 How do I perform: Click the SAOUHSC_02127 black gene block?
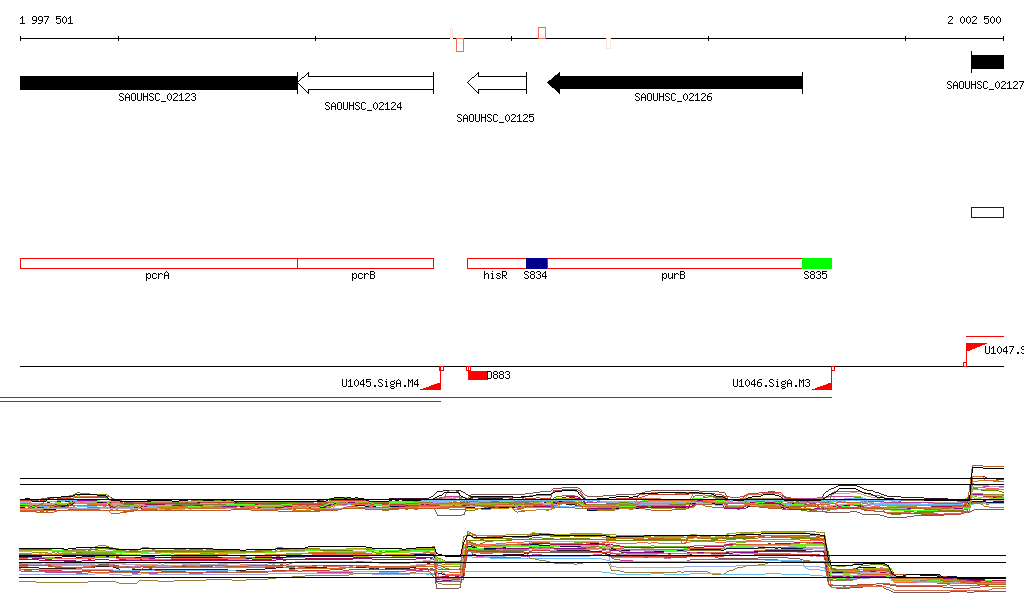[987, 63]
